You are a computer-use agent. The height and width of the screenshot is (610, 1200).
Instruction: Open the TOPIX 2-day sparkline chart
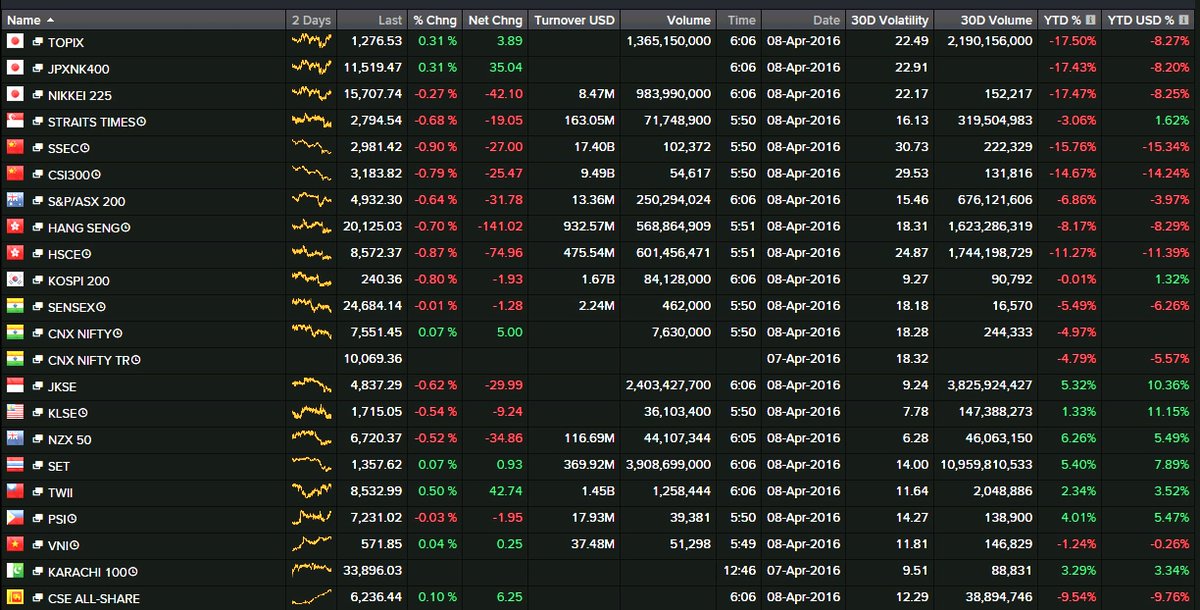311,41
